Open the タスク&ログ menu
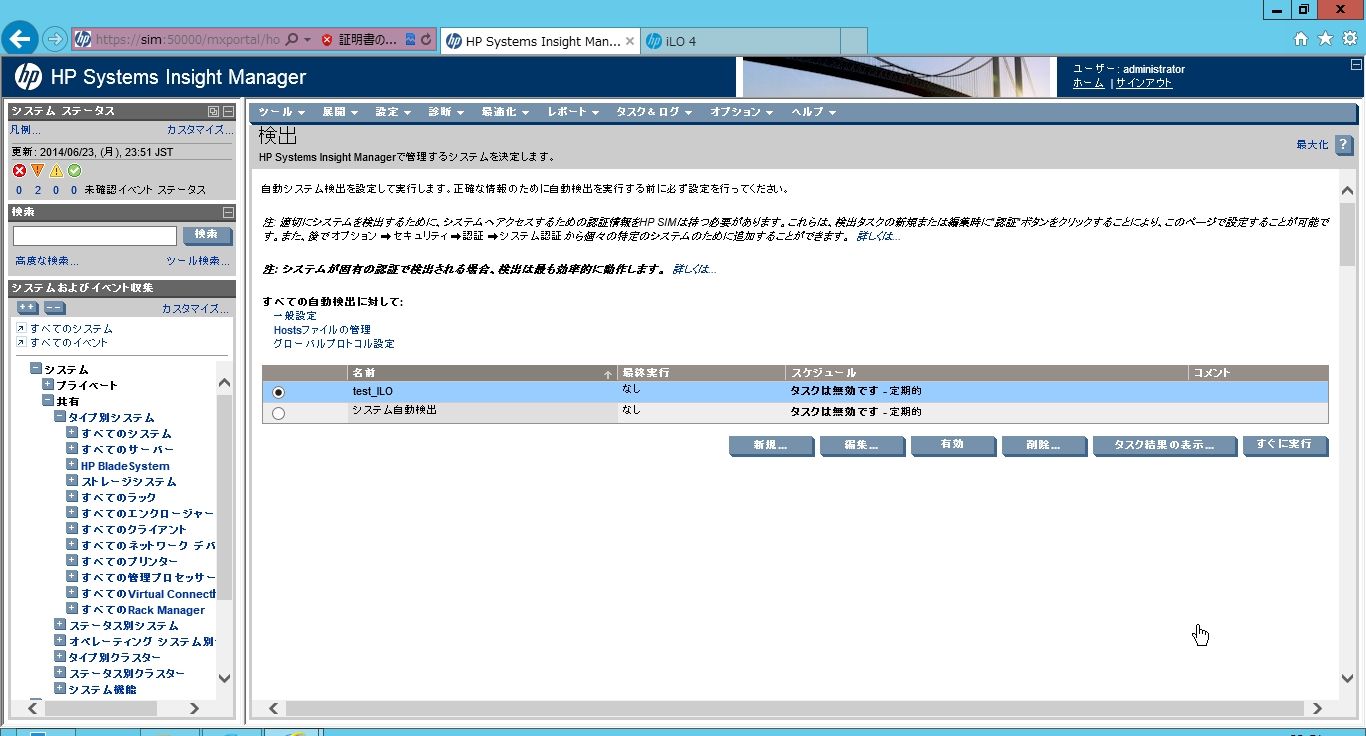The width and height of the screenshot is (1366, 736). pyautogui.click(x=654, y=112)
